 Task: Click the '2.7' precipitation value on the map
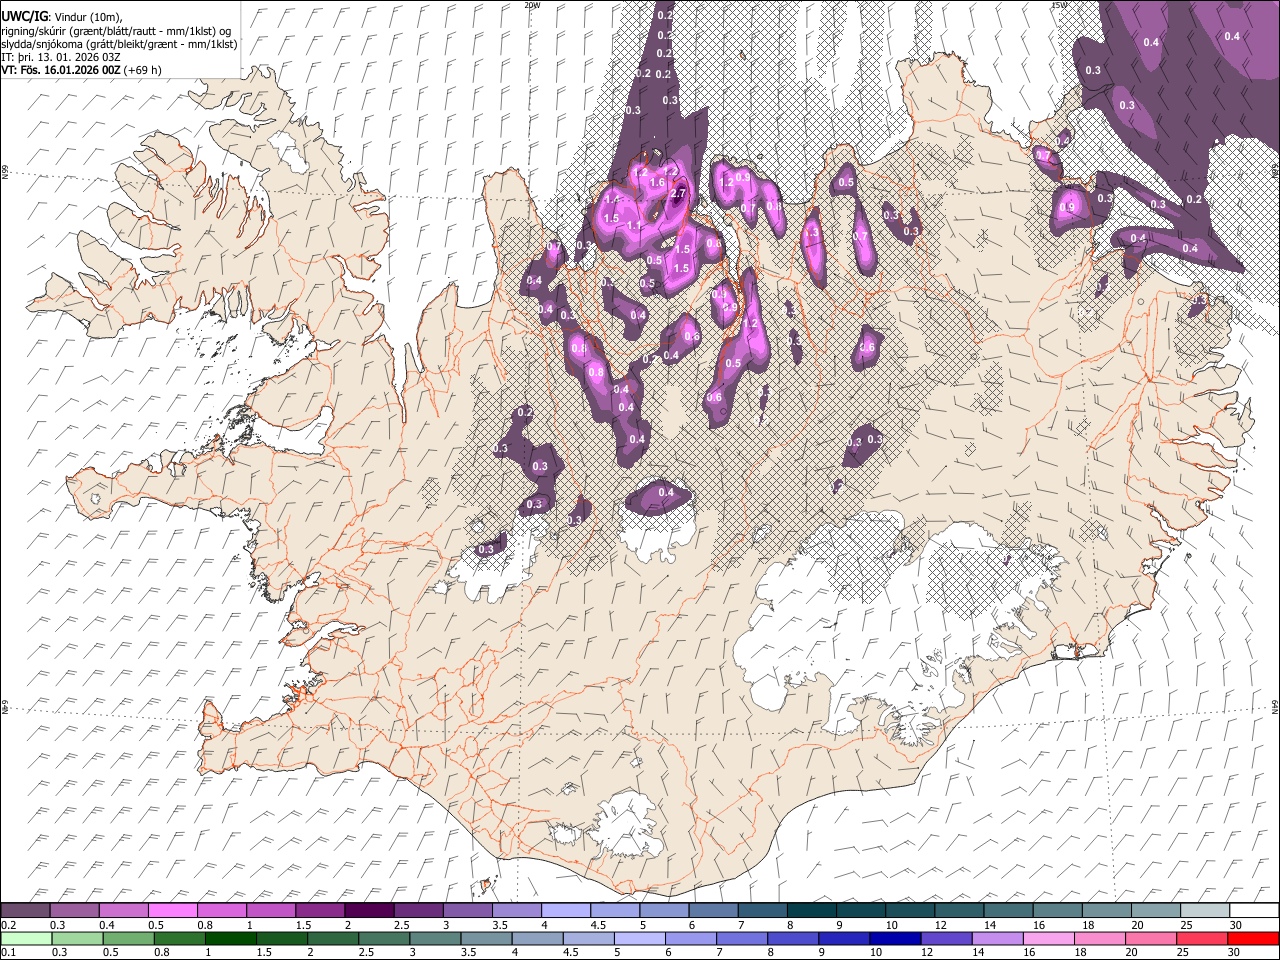678,194
